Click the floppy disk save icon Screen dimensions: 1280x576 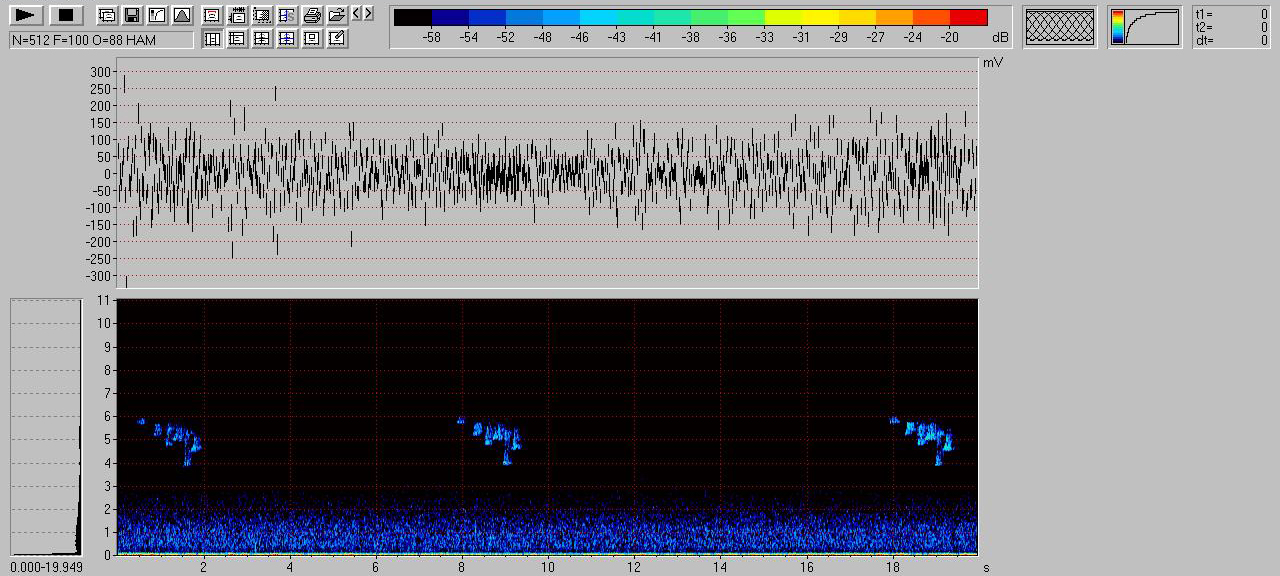point(131,15)
